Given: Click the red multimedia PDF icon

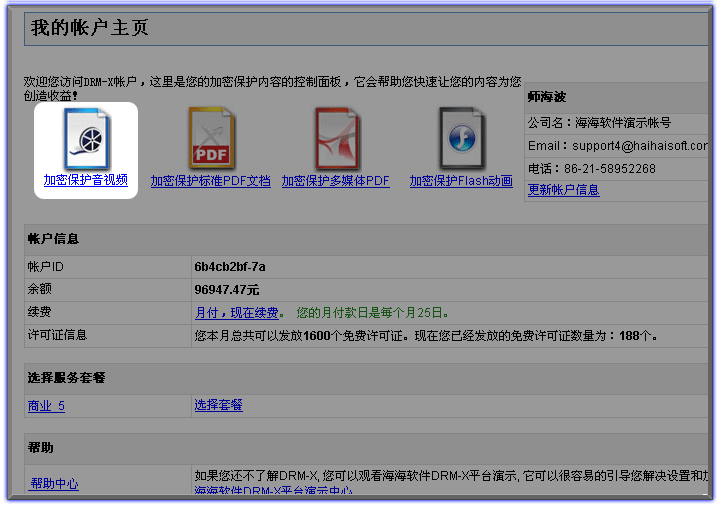Looking at the screenshot, I should click(x=338, y=139).
